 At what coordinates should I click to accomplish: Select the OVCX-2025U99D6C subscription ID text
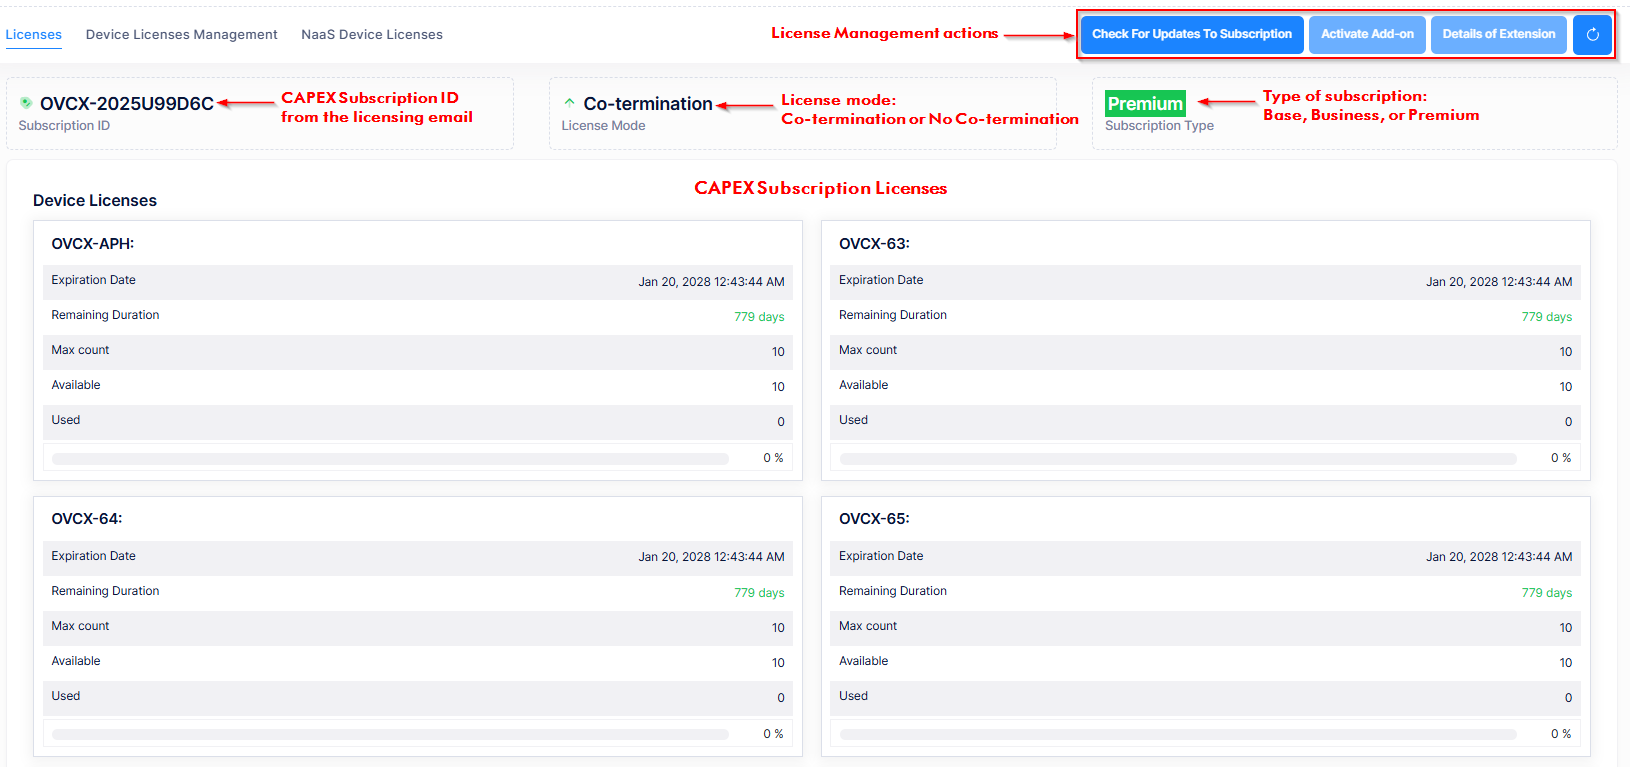[x=127, y=104]
